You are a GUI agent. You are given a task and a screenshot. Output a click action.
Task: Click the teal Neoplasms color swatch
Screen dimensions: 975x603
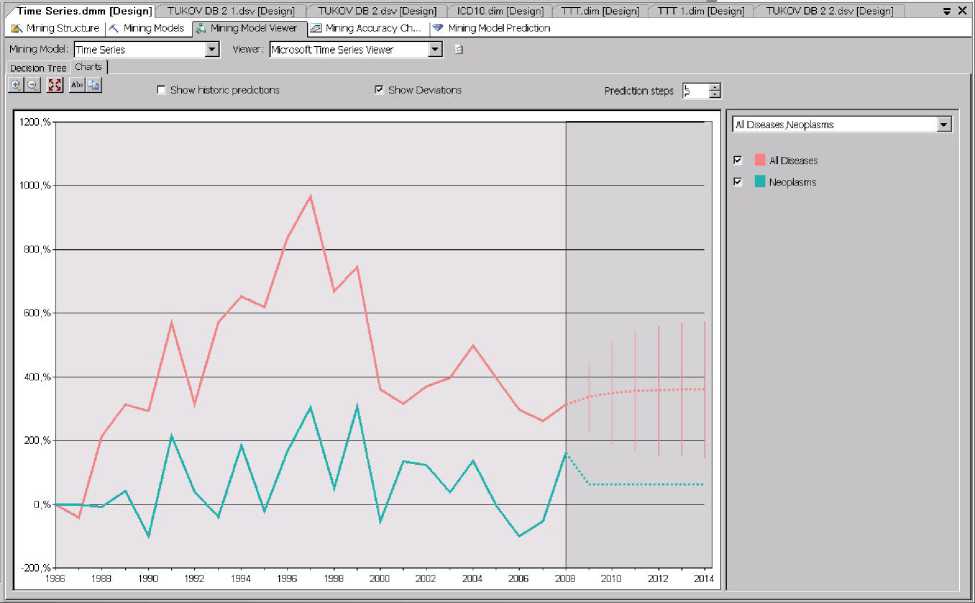(x=760, y=182)
